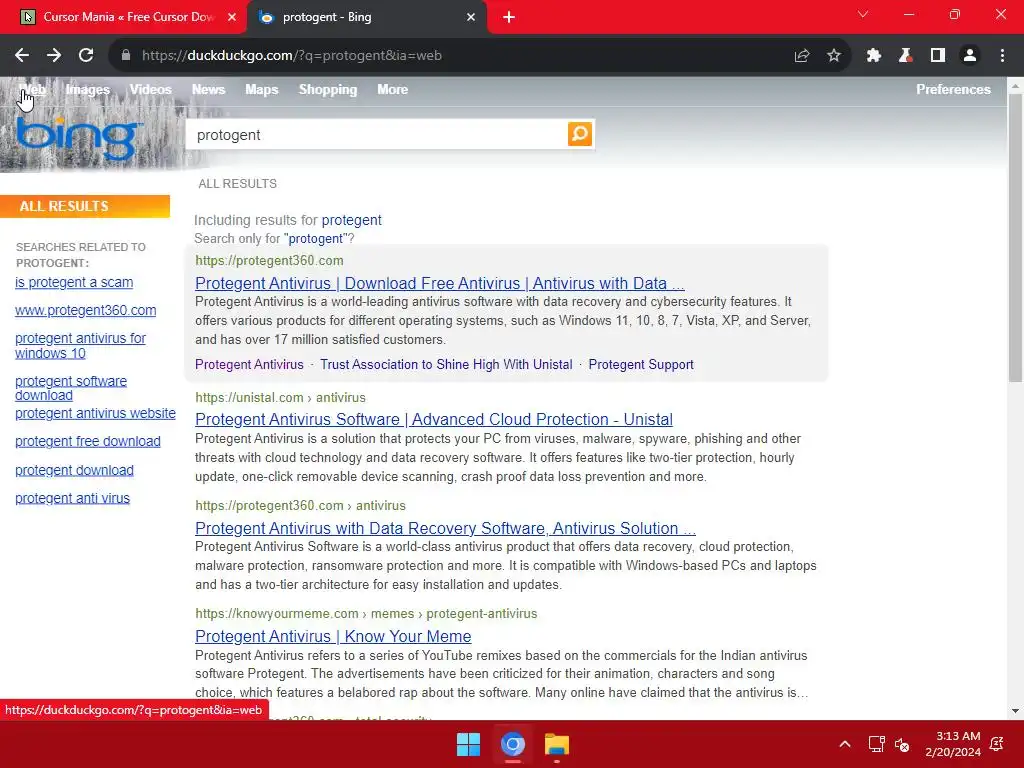
Task: Bookmark this page with the star icon
Action: point(834,56)
